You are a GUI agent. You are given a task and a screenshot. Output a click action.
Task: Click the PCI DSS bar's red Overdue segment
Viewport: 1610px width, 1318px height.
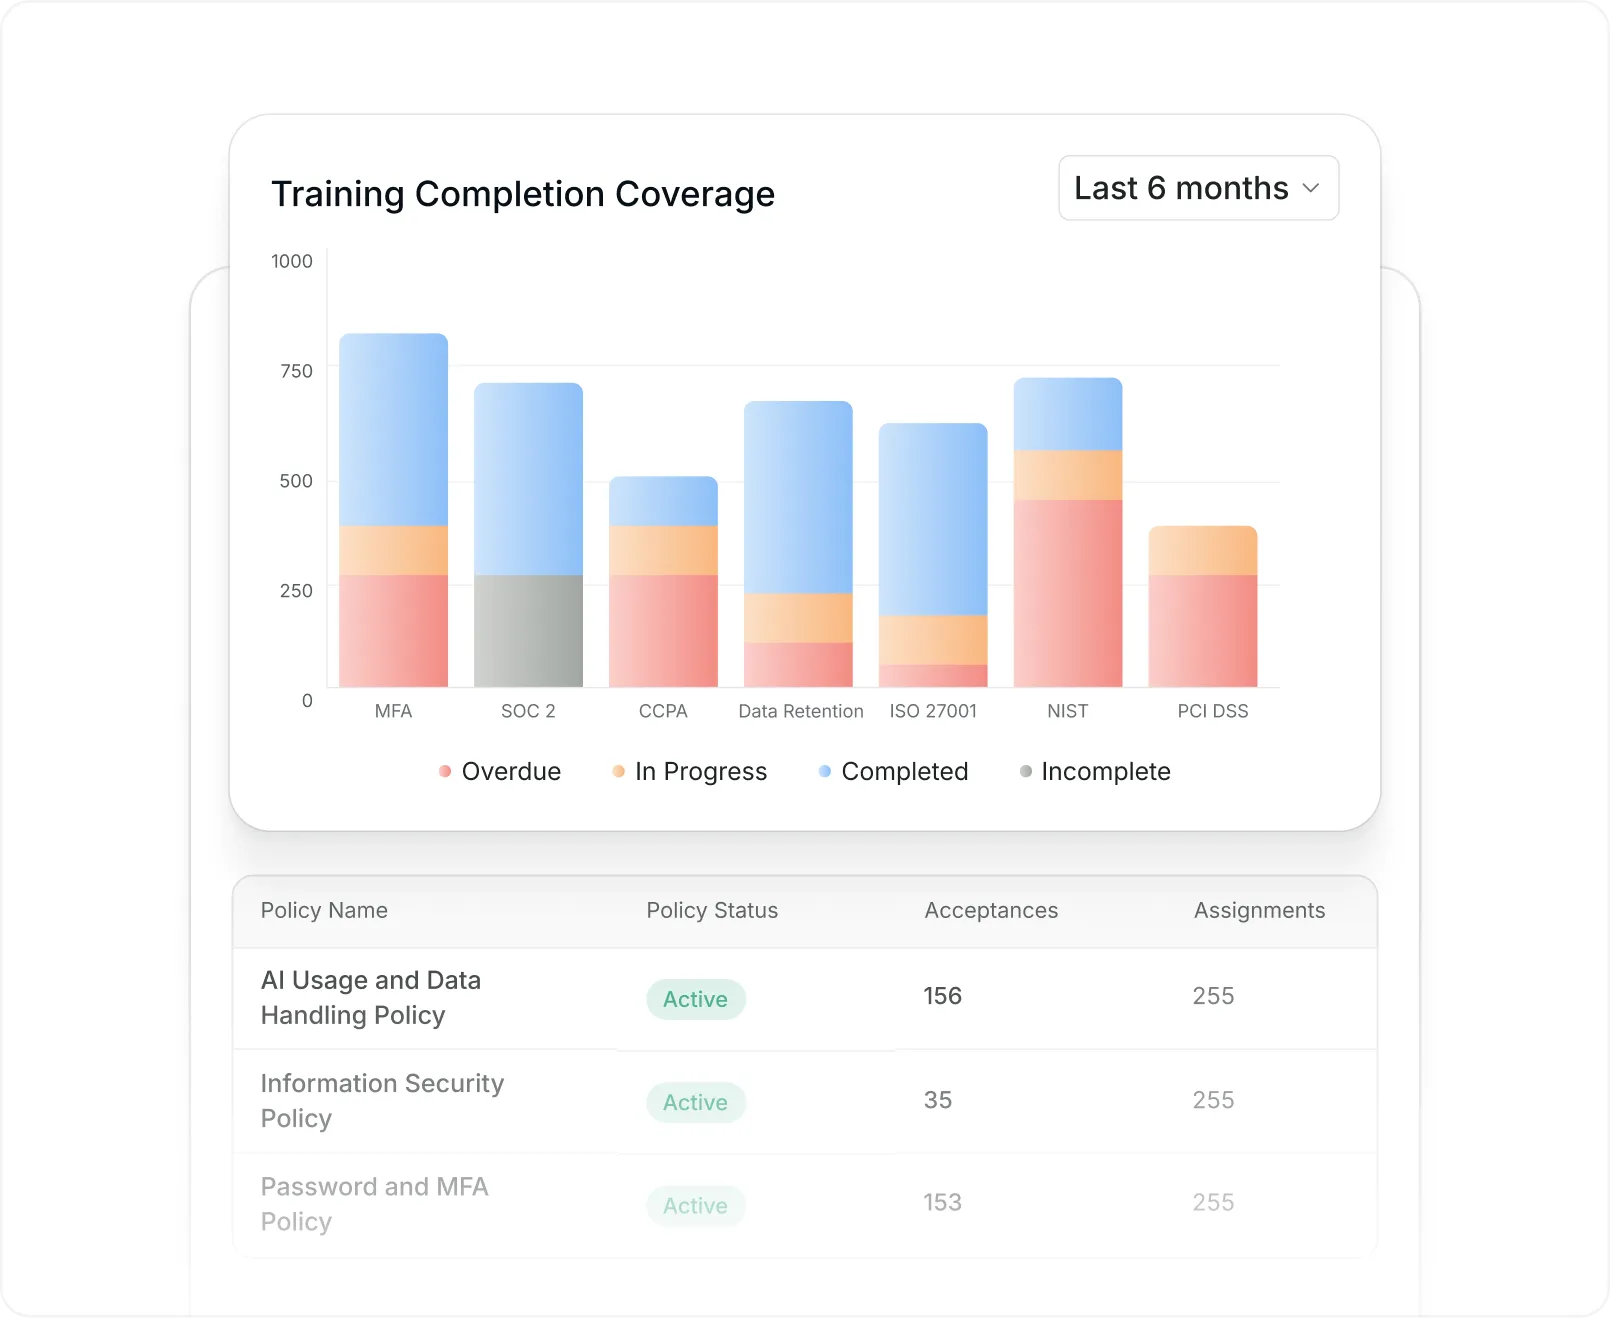point(1203,631)
